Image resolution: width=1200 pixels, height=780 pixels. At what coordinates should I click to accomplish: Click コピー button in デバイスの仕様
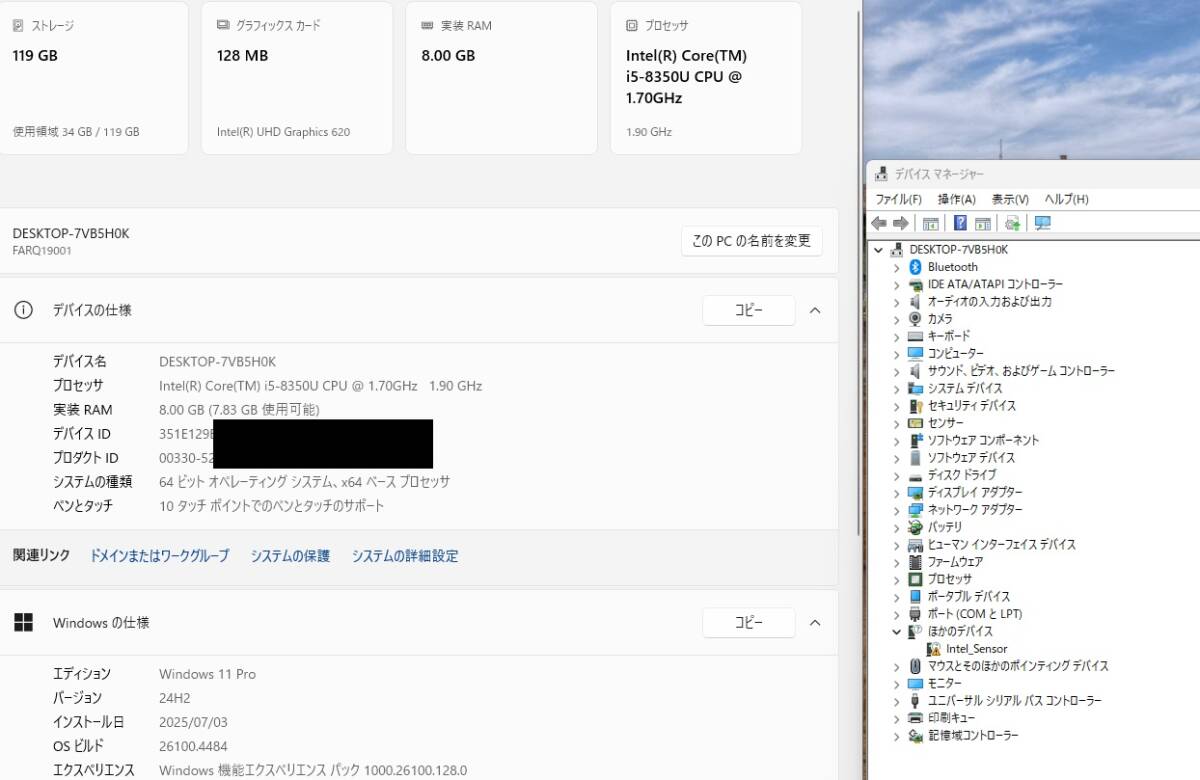click(x=749, y=310)
